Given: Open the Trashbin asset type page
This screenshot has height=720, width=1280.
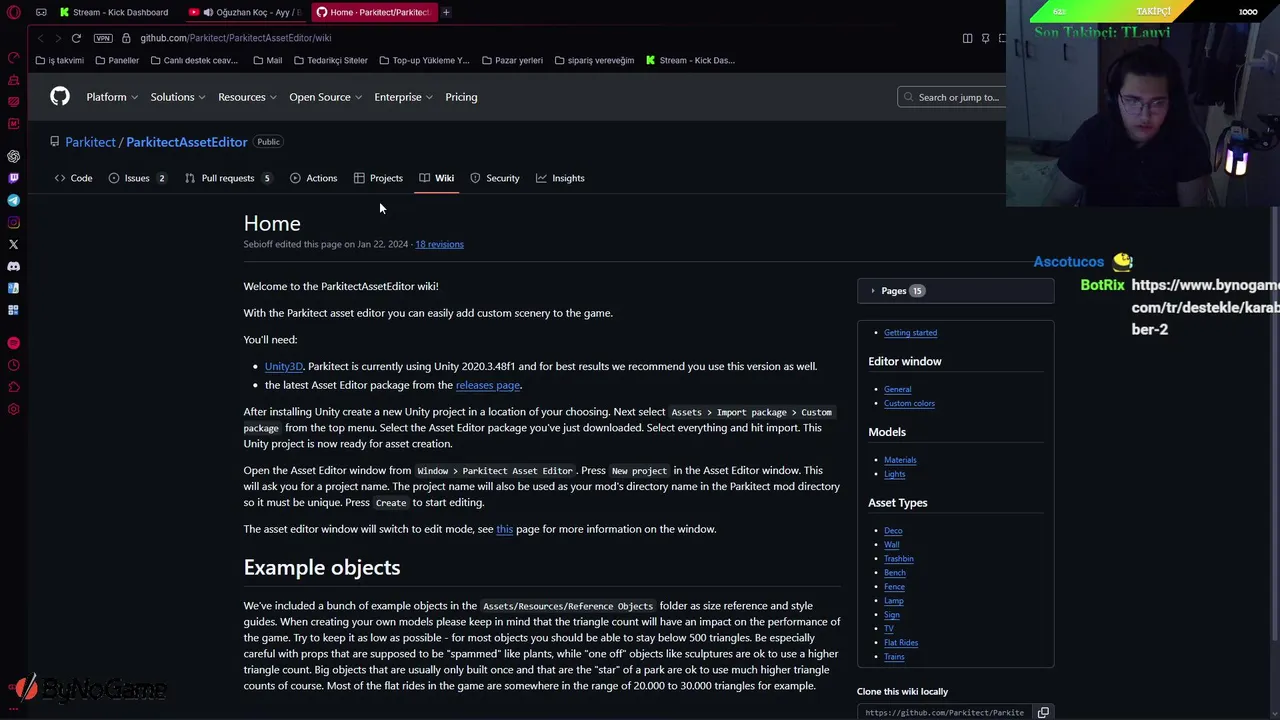Looking at the screenshot, I should tap(898, 559).
